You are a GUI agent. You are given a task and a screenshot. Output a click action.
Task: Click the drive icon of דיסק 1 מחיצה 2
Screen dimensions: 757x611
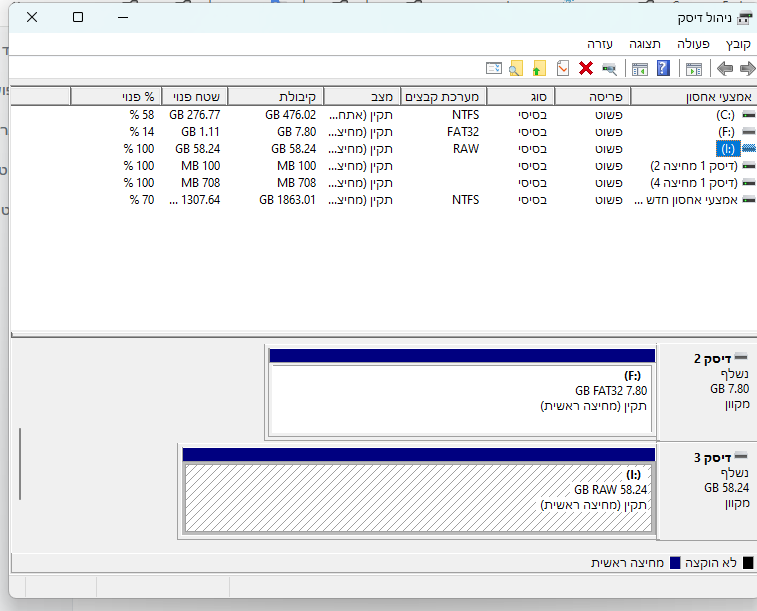click(749, 166)
